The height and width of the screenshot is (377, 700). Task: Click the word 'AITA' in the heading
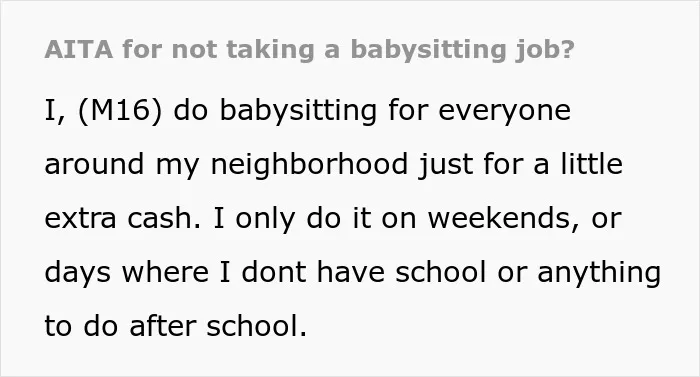(79, 49)
